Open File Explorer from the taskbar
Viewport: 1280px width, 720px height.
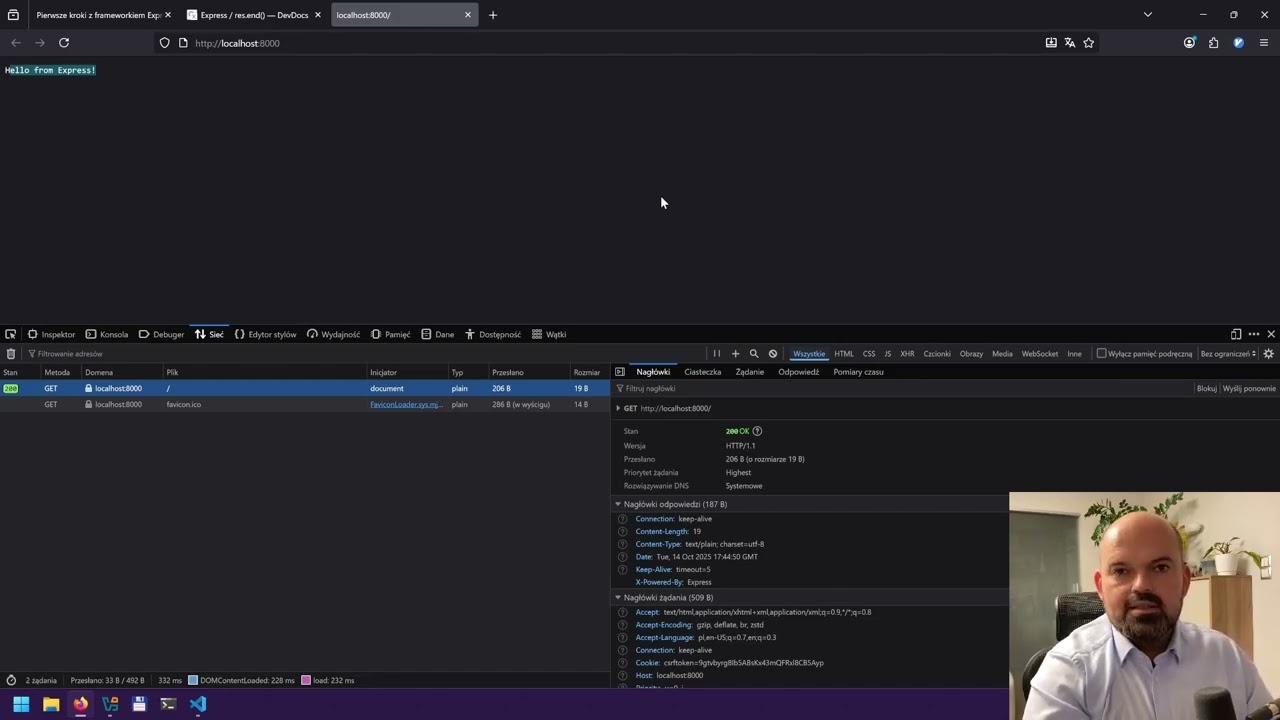(x=51, y=704)
